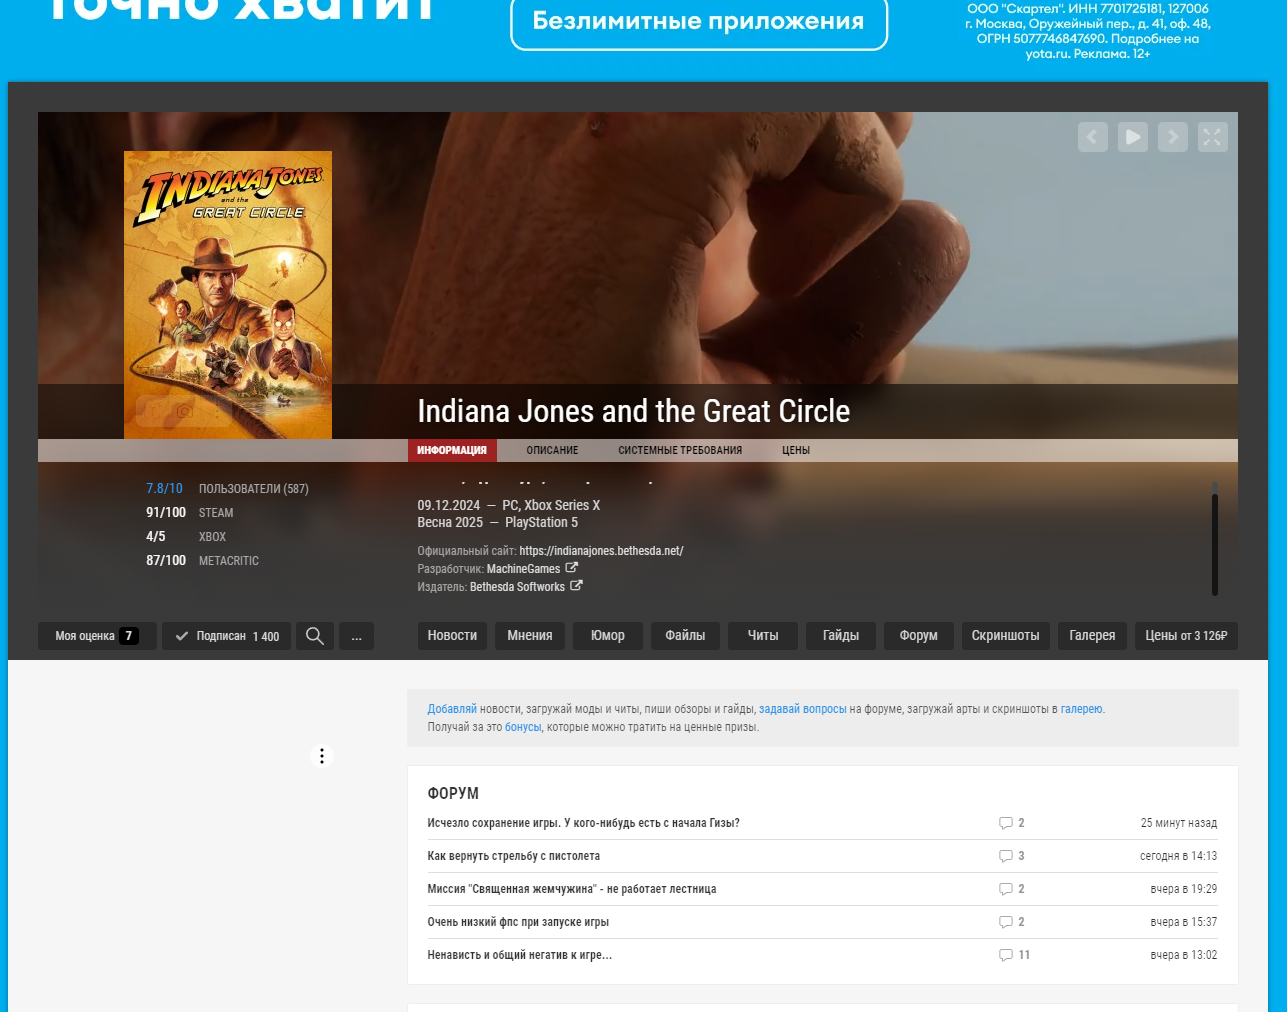Open the "Гайды" section
The image size is (1287, 1012).
[841, 636]
